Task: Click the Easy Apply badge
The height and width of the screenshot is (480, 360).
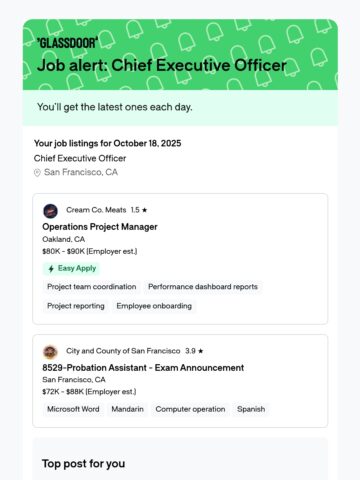Action: point(72,269)
